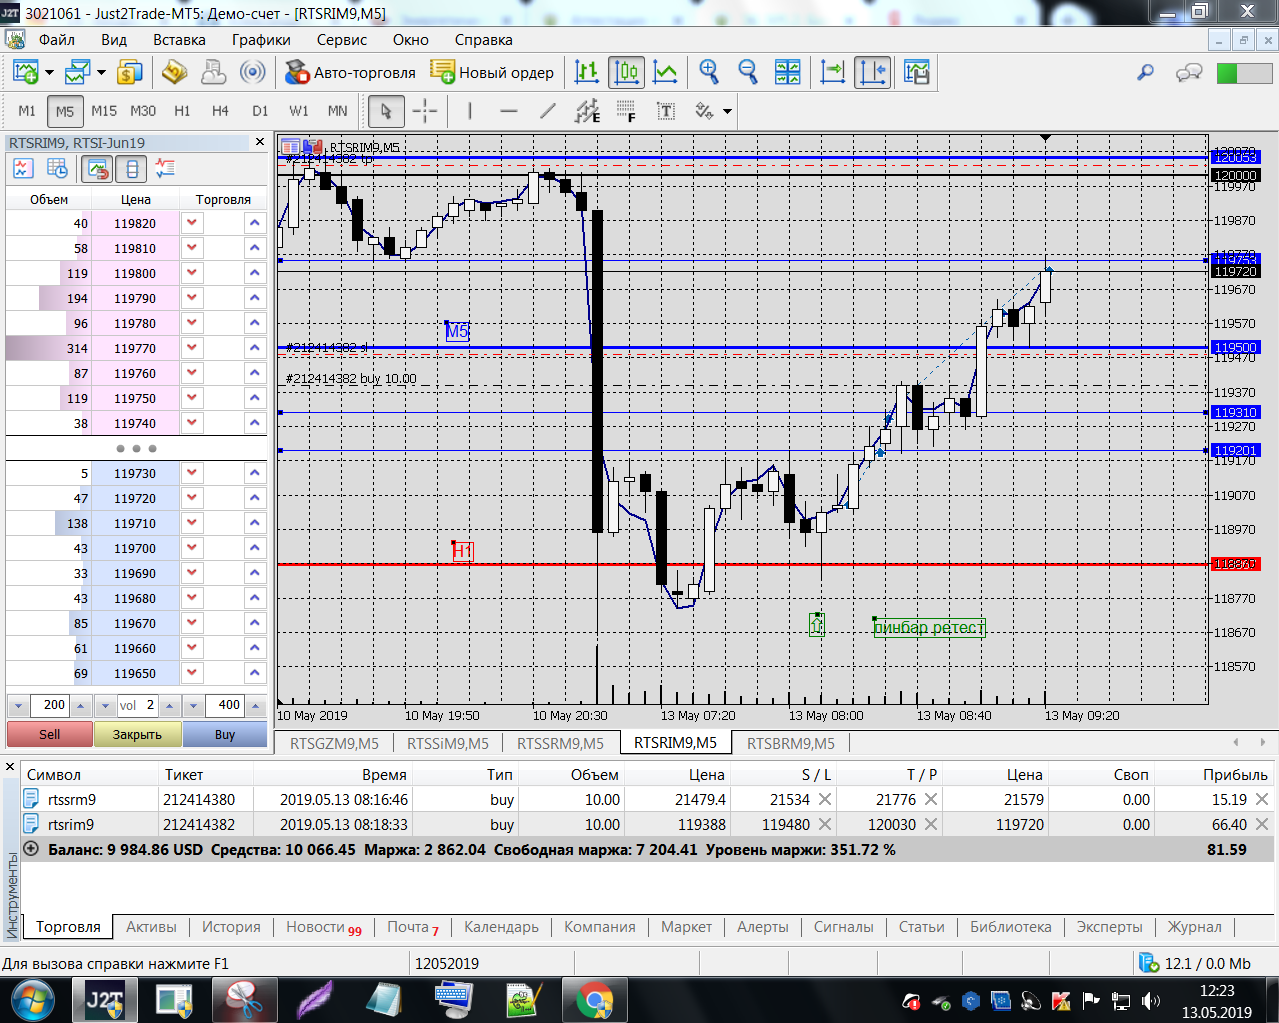Toggle the spread view icon in Depth of Market
The image size is (1279, 1023).
point(165,169)
